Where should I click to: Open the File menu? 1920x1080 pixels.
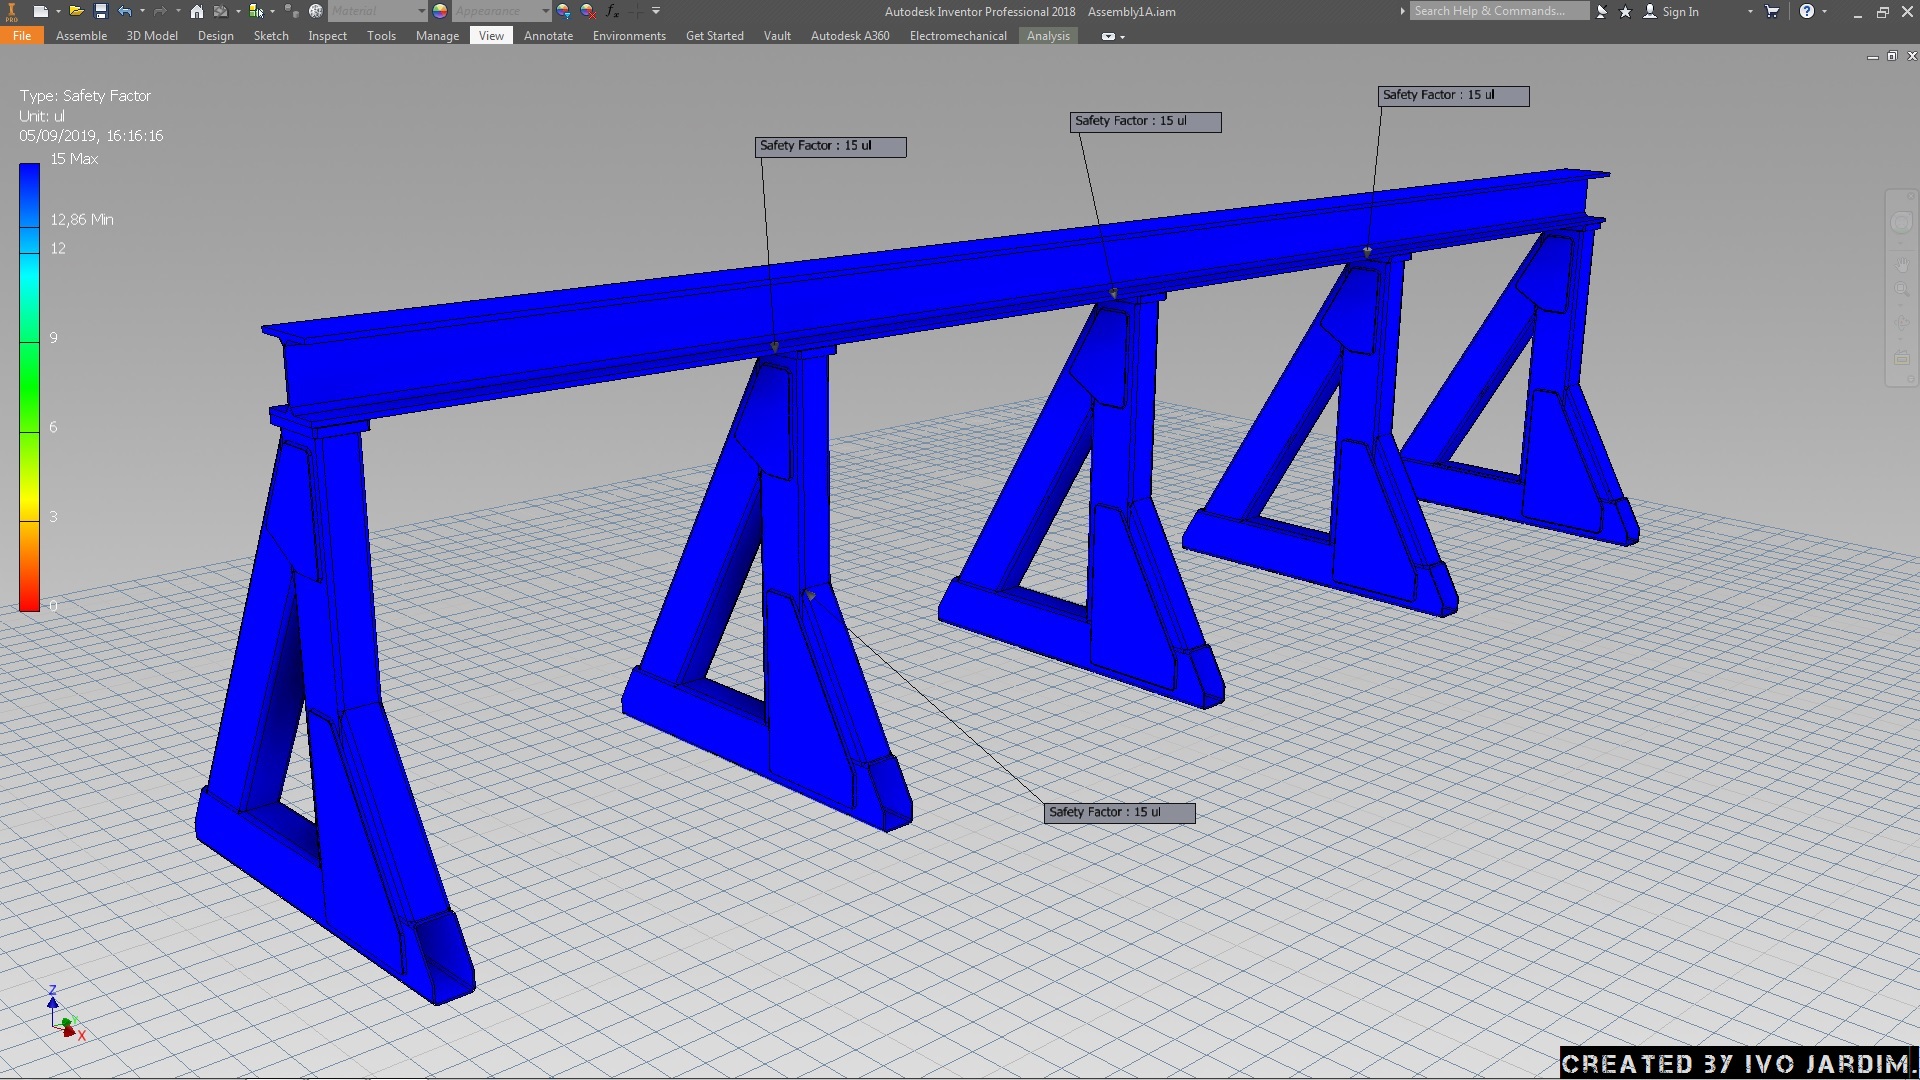point(22,36)
